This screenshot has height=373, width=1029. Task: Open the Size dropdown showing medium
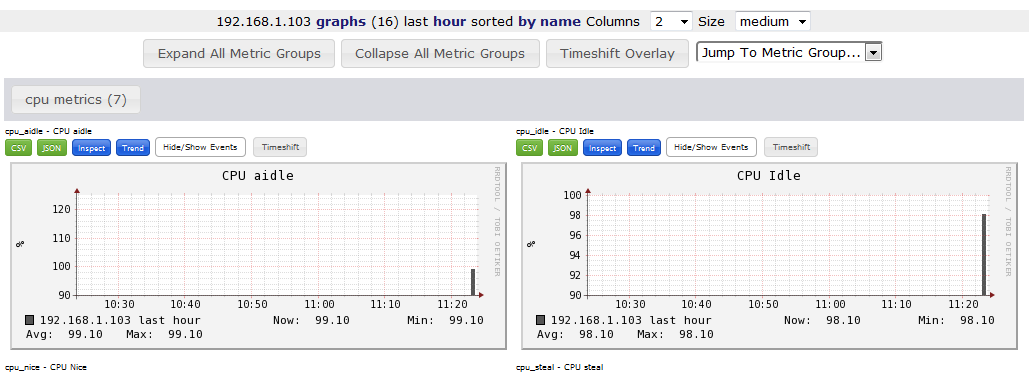(773, 22)
